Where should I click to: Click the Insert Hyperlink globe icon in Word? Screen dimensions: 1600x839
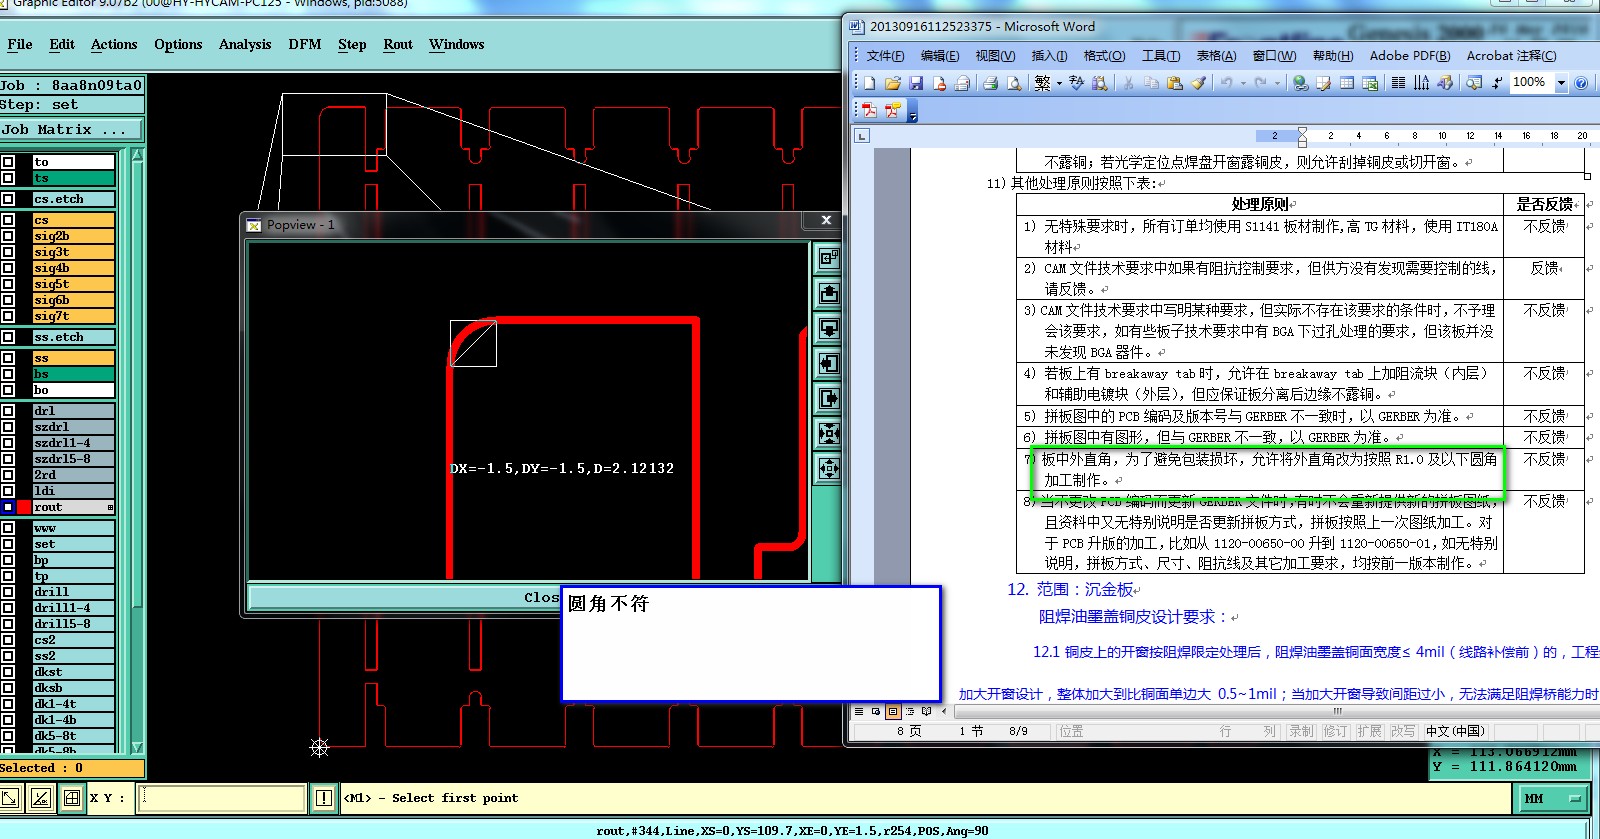point(1300,83)
